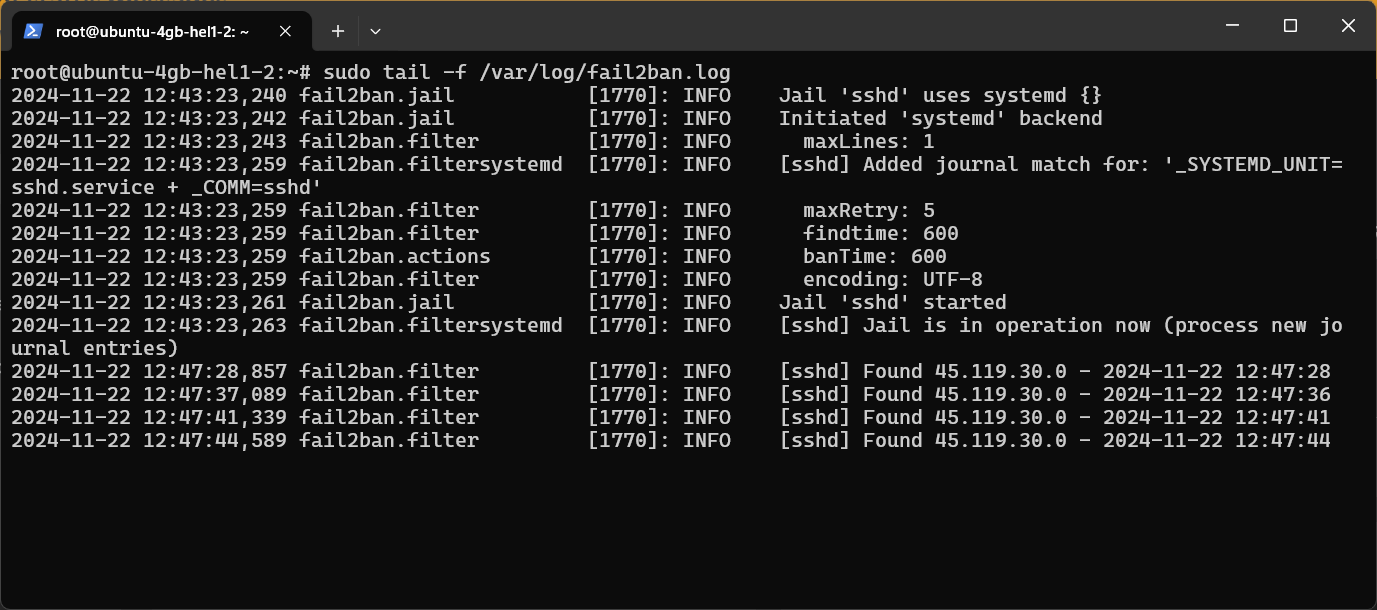Click the PowerShell icon on the terminal tab
1377x610 pixels.
34,31
